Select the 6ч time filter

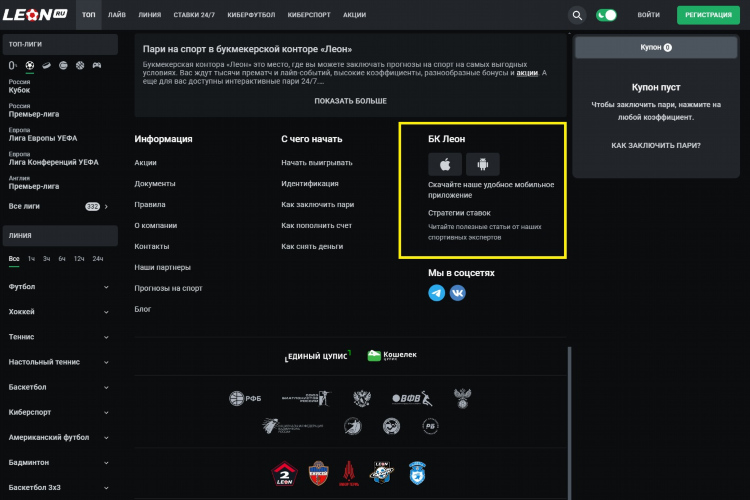click(62, 259)
